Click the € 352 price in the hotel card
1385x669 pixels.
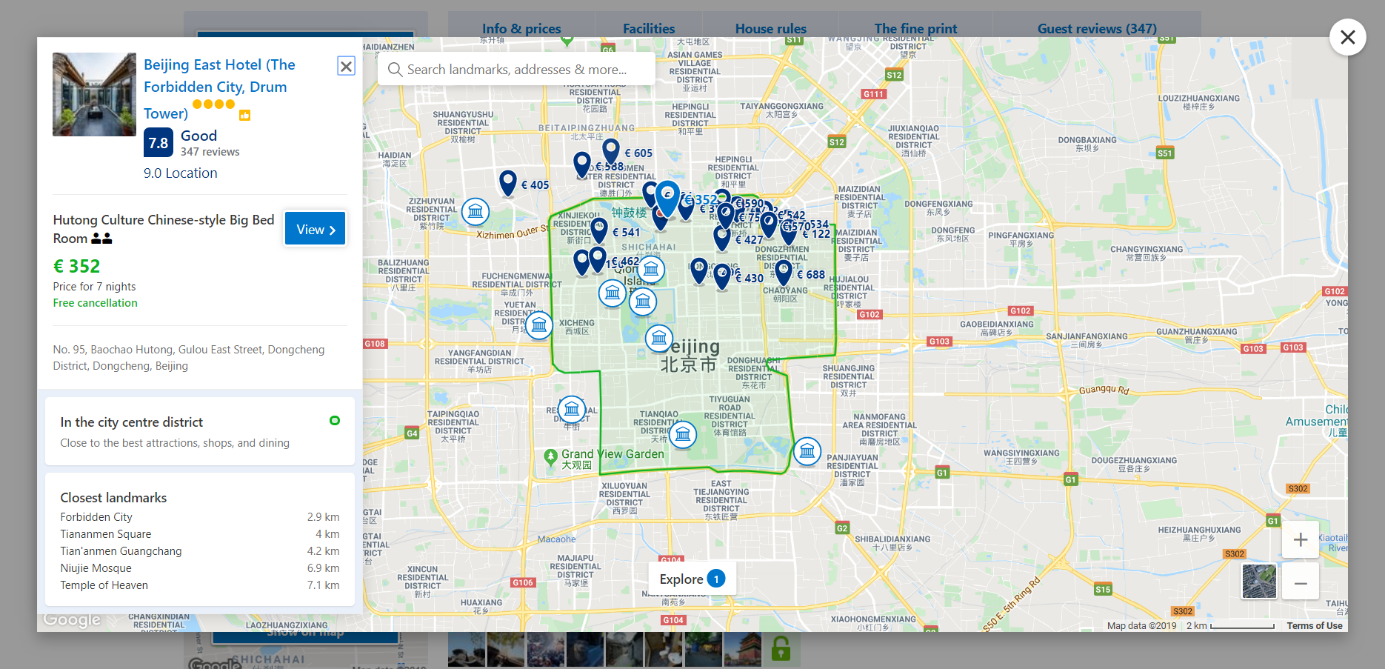[77, 266]
